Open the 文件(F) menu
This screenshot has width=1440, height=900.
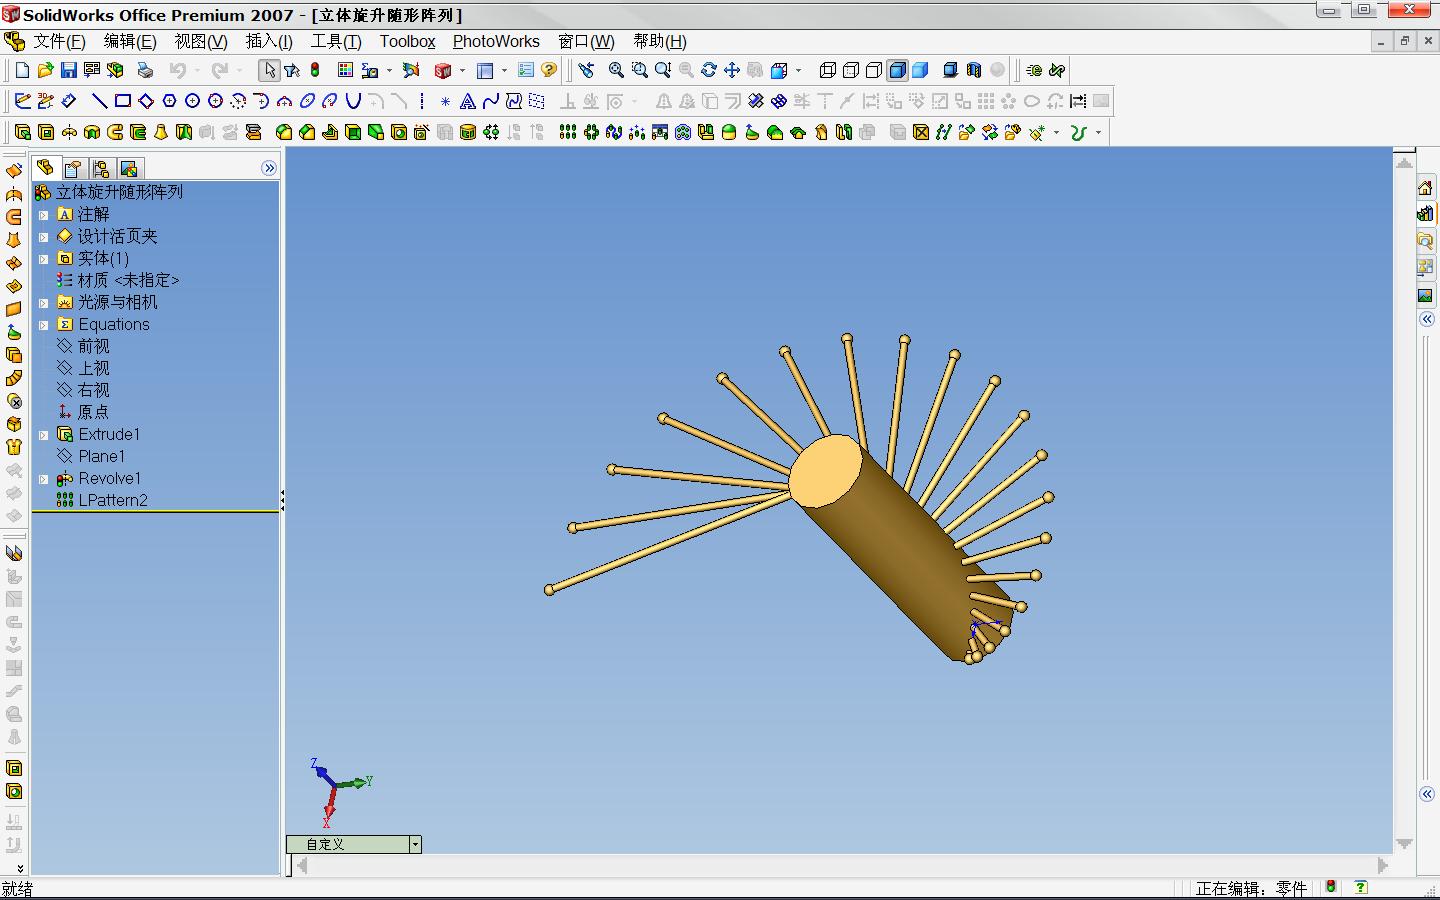point(59,41)
